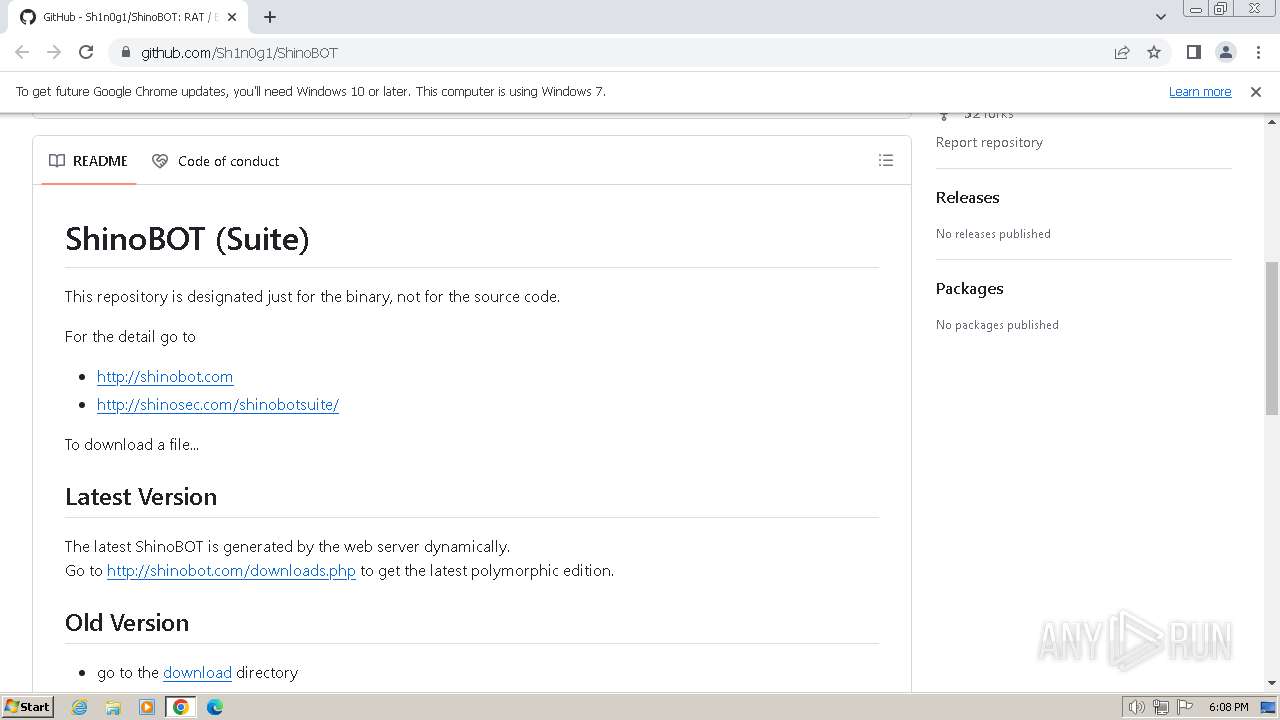
Task: Dismiss the Chrome update notification bar
Action: click(1255, 91)
